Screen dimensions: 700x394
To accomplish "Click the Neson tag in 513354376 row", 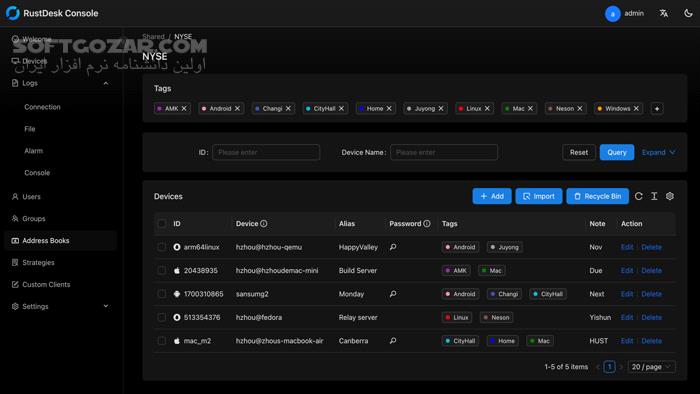I will 496,317.
